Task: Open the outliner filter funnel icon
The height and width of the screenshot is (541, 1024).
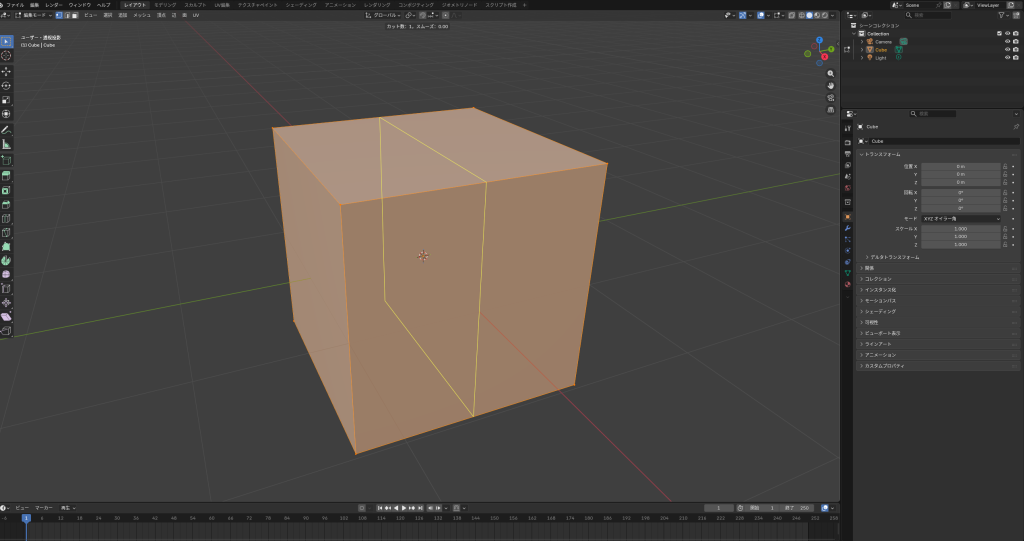Action: tap(1002, 15)
